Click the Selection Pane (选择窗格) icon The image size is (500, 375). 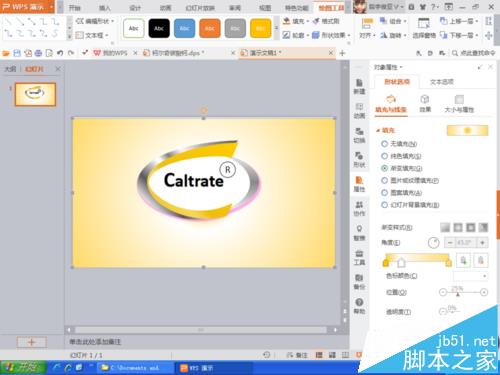[424, 23]
